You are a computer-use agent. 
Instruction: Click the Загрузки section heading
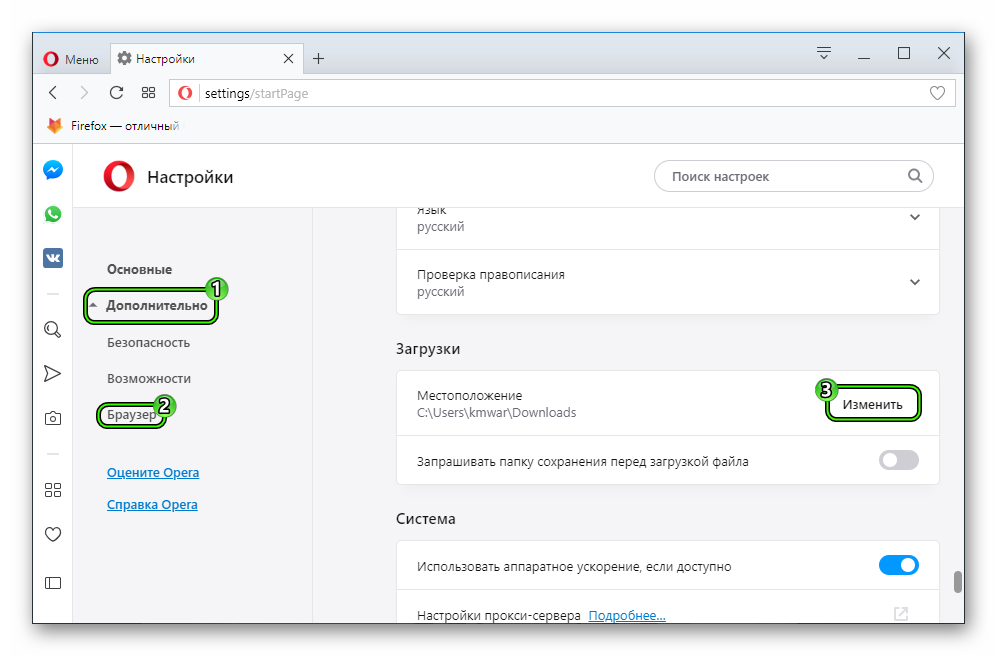point(428,349)
